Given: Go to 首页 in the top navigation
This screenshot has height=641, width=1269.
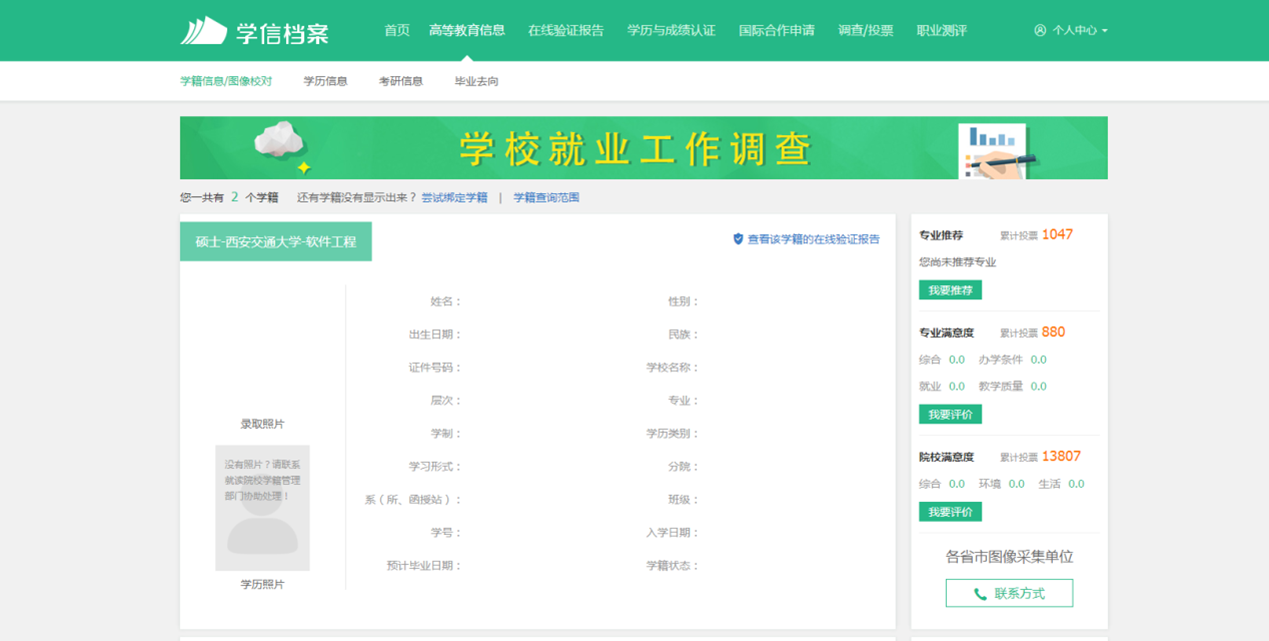Looking at the screenshot, I should [x=397, y=31].
